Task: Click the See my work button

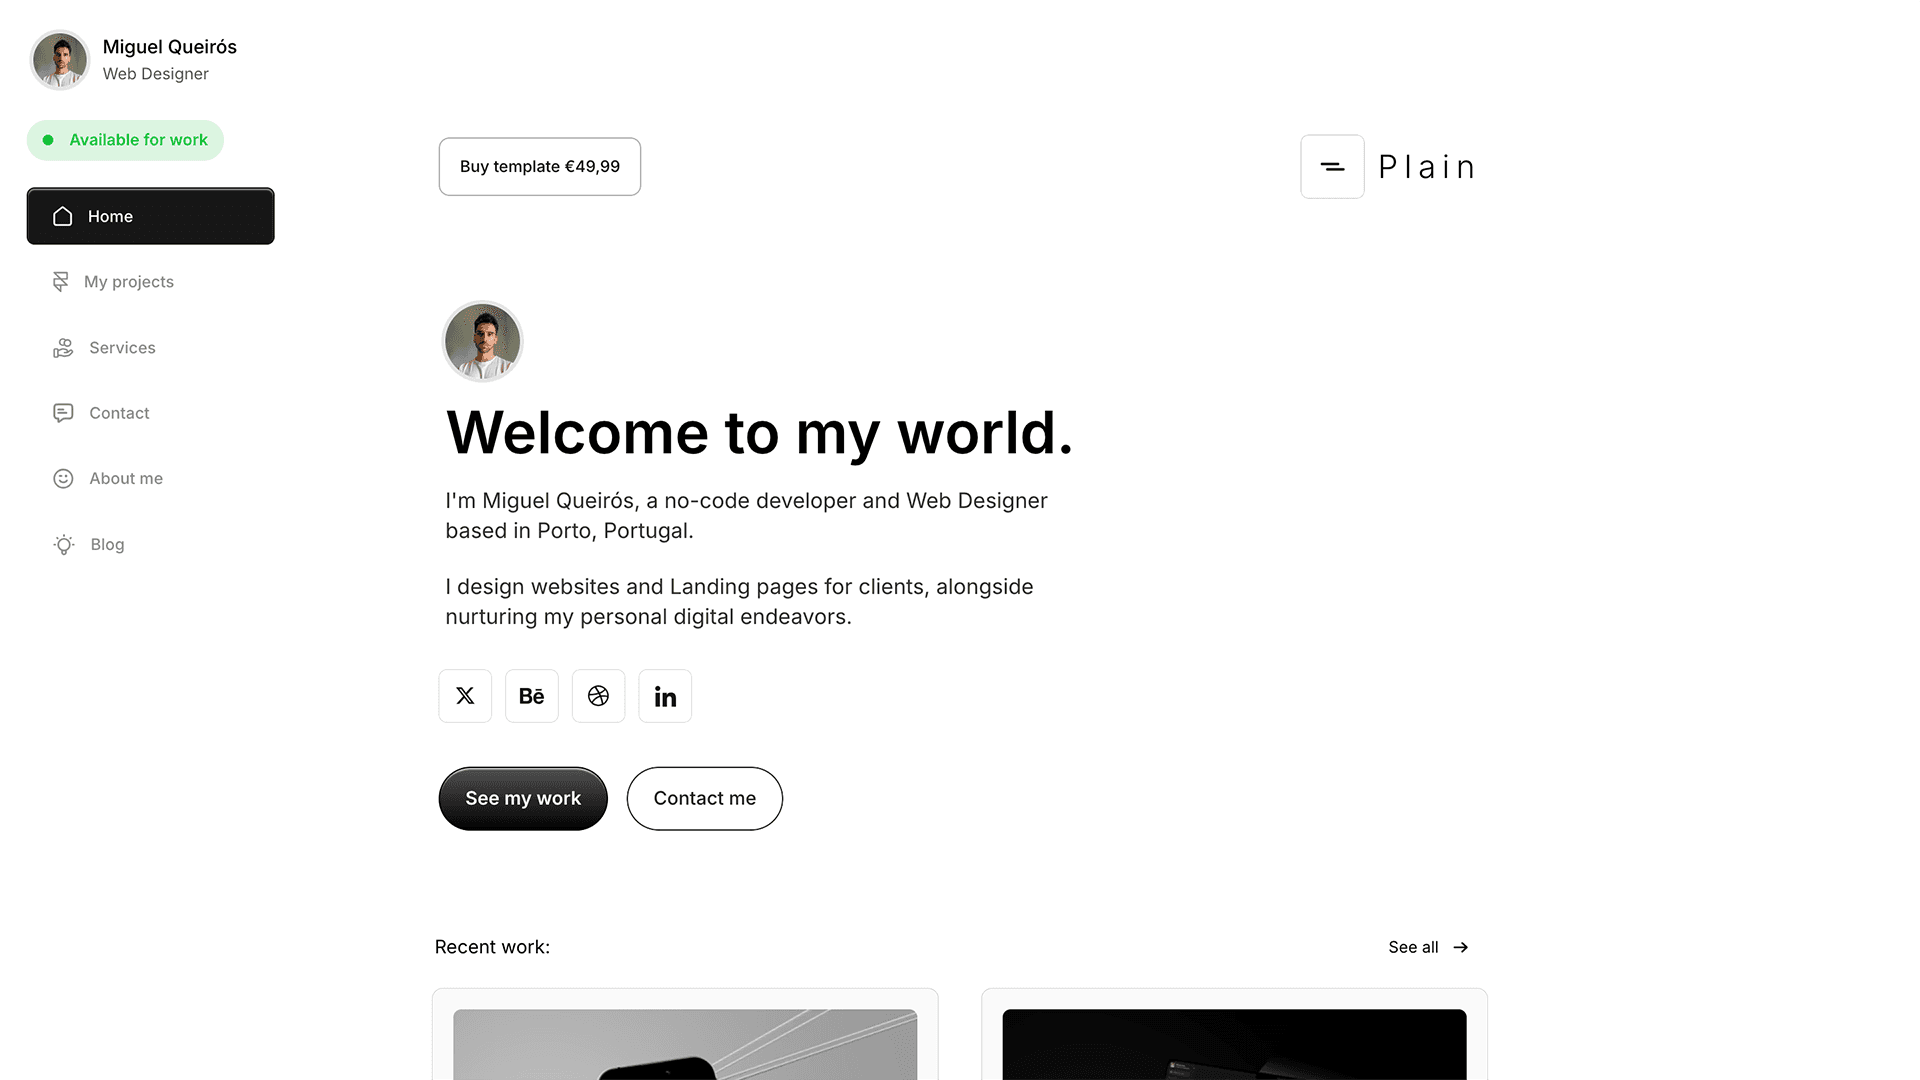Action: (524, 798)
